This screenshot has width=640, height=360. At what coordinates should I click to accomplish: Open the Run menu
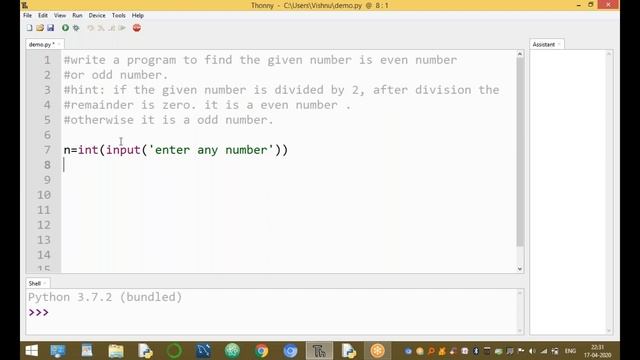click(x=77, y=15)
